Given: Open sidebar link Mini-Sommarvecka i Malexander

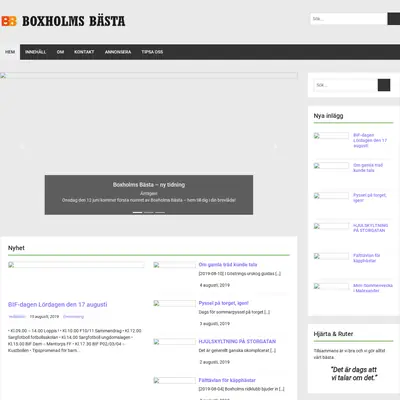Looking at the screenshot, I should (x=373, y=288).
